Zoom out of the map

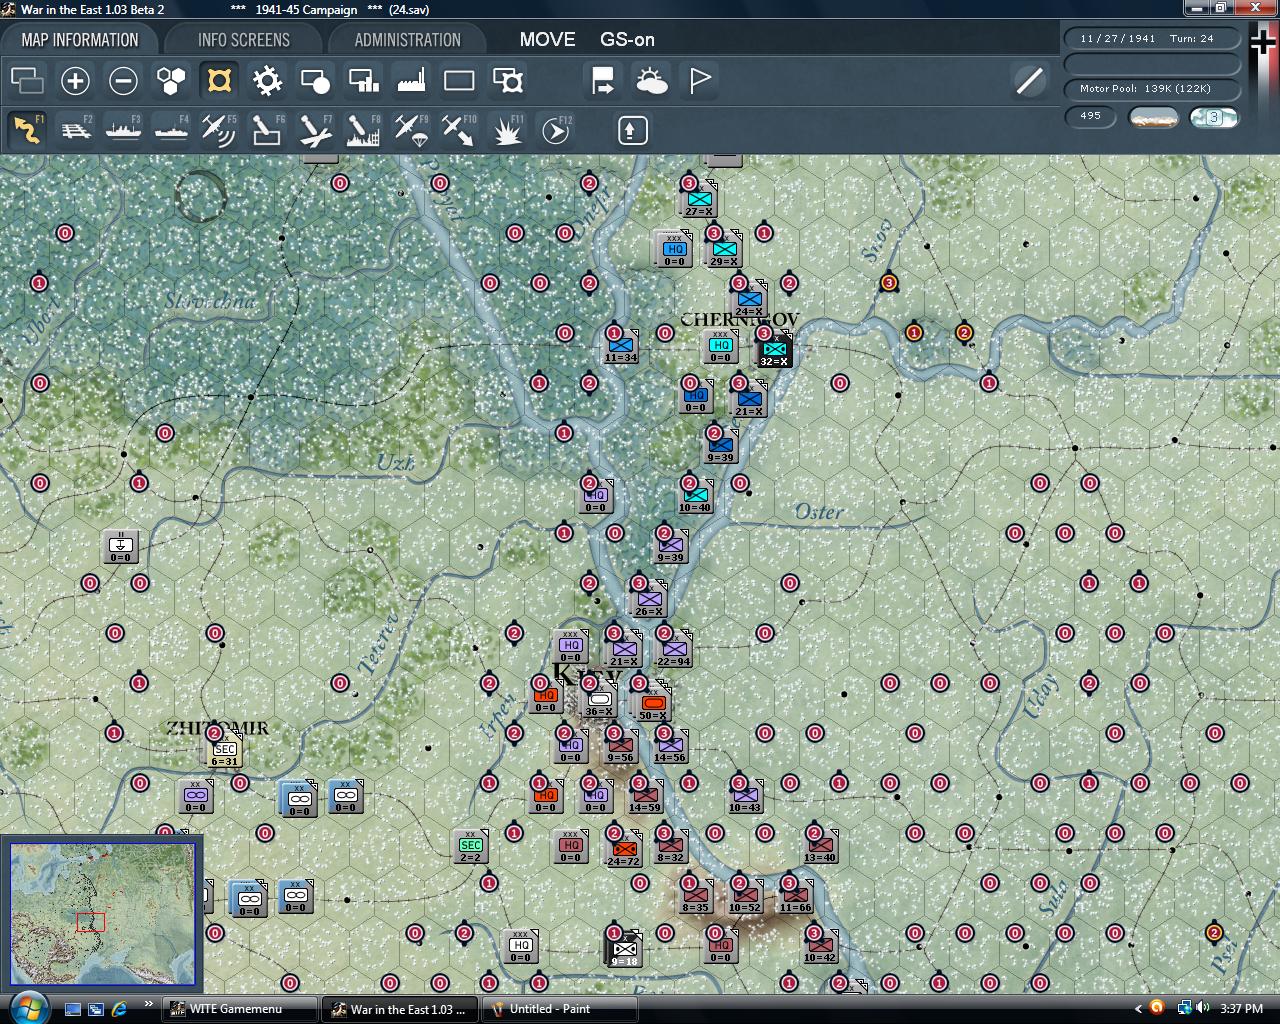(123, 81)
